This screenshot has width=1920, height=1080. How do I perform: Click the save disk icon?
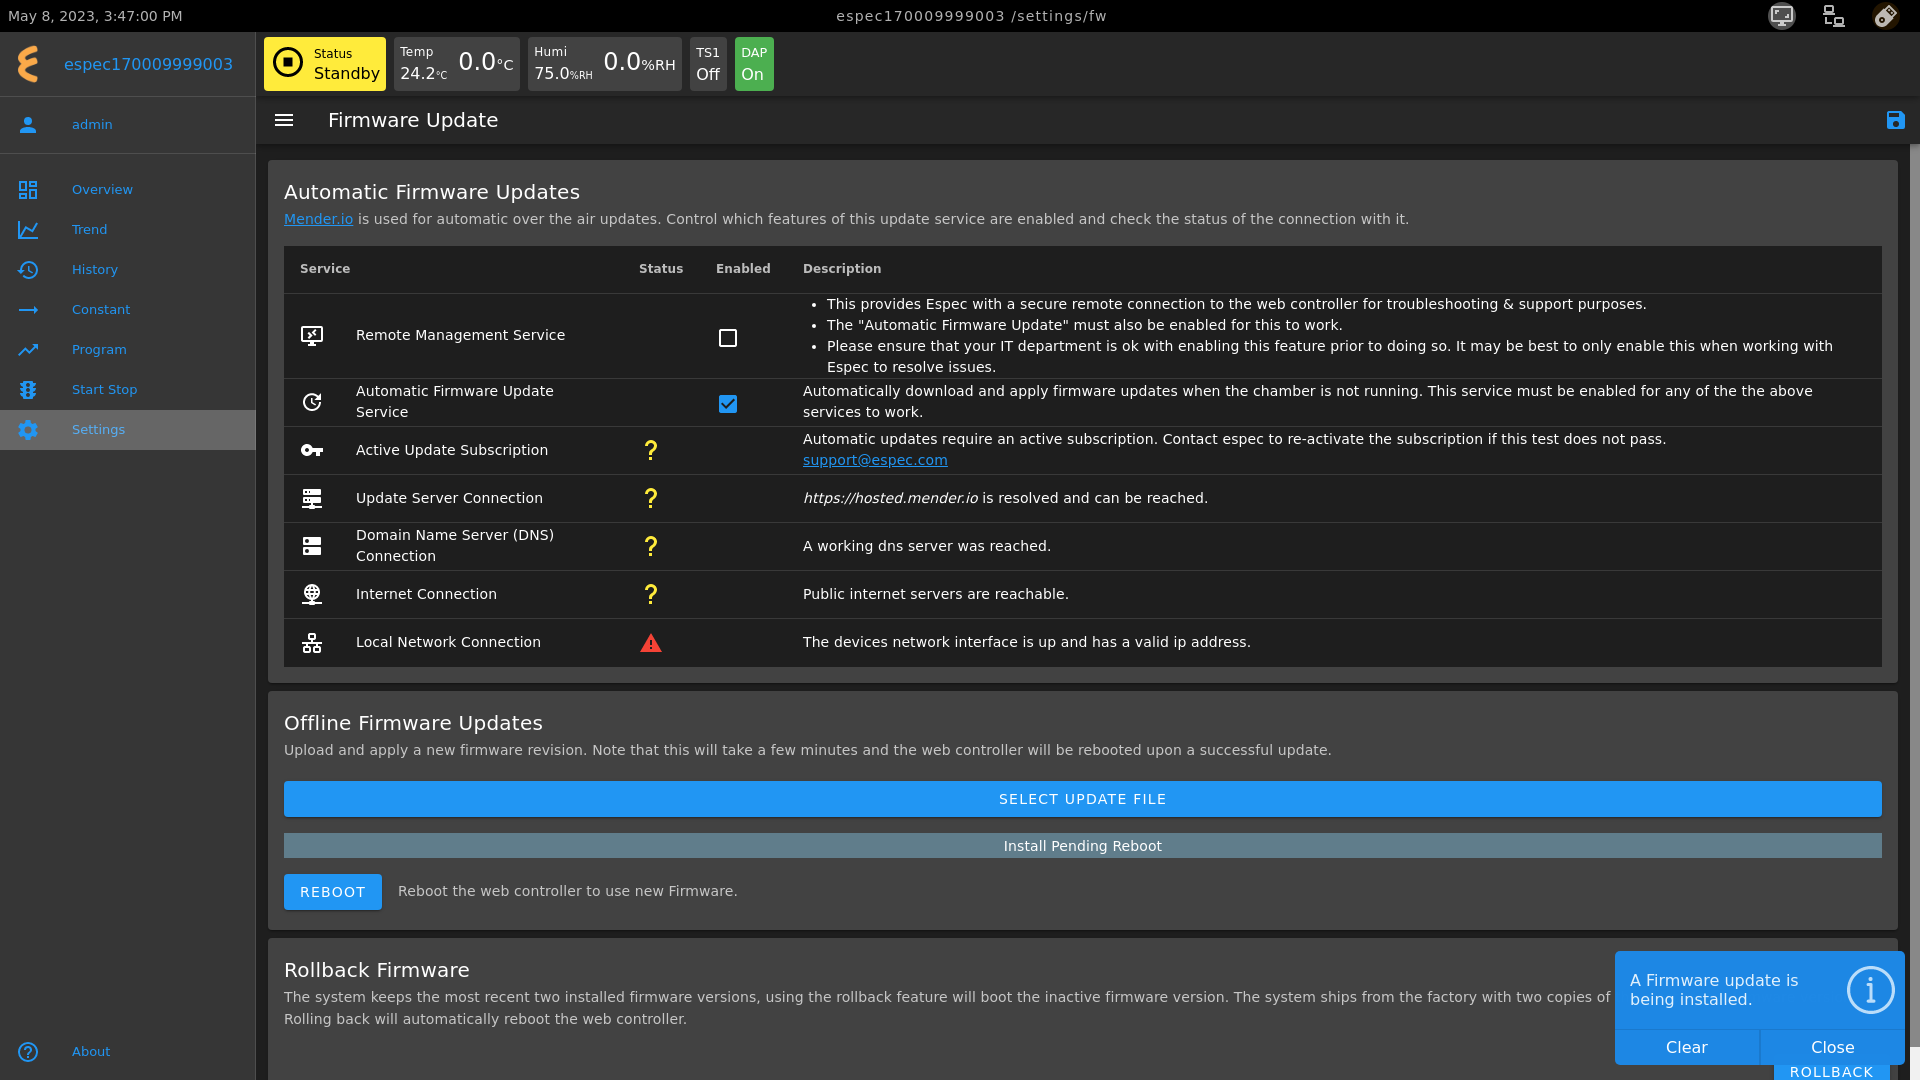pos(1896,120)
